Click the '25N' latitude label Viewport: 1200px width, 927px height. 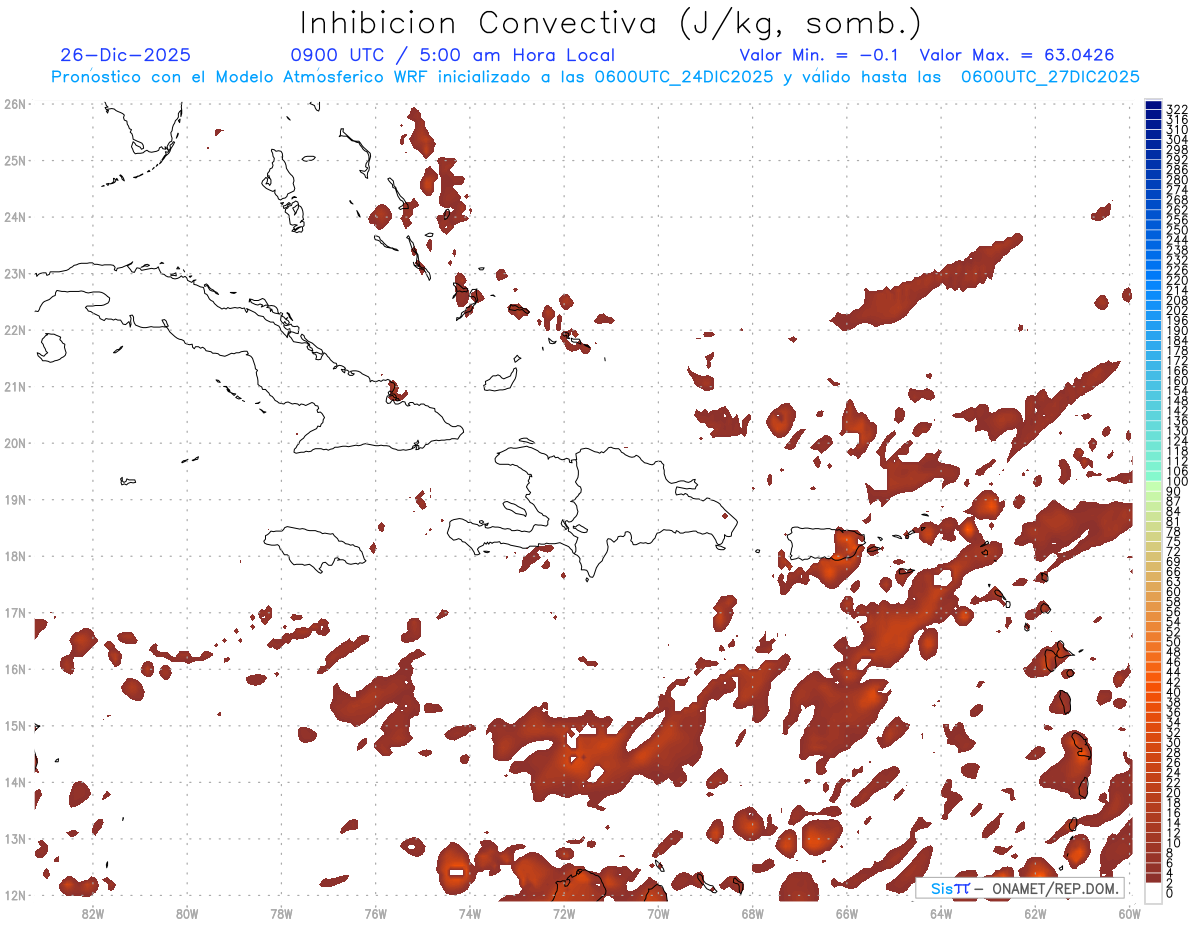[14, 160]
